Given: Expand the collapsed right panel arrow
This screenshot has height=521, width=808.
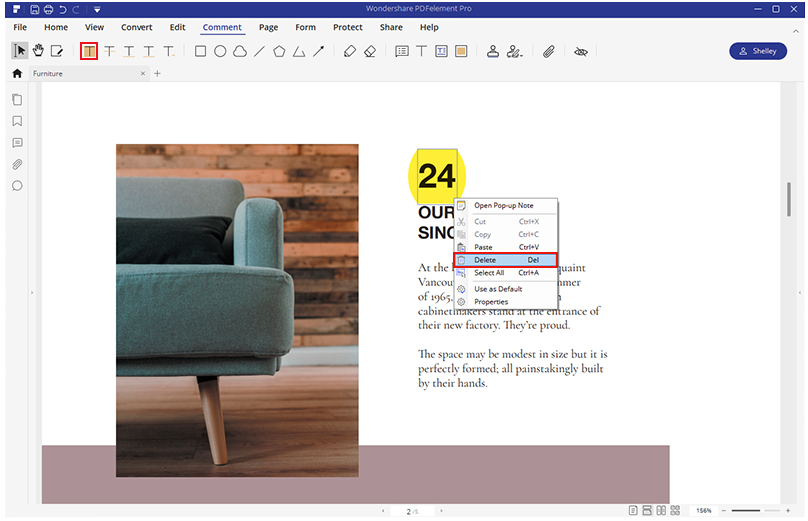Looking at the screenshot, I should pyautogui.click(x=800, y=293).
